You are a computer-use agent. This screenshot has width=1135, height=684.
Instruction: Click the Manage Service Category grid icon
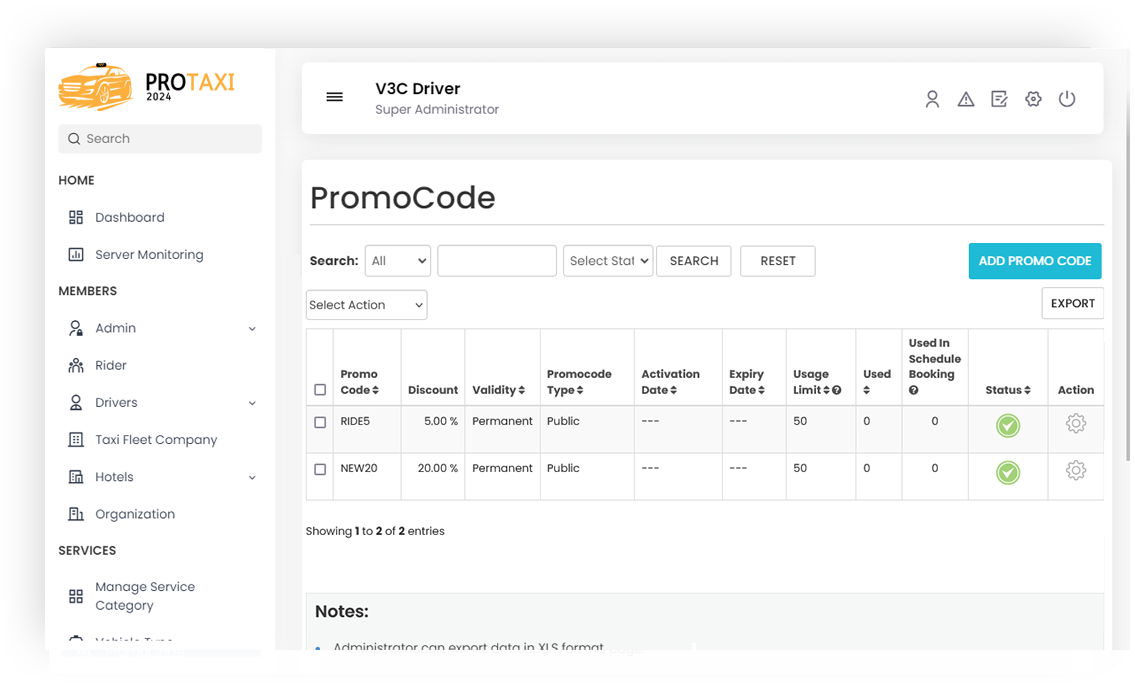coord(76,596)
